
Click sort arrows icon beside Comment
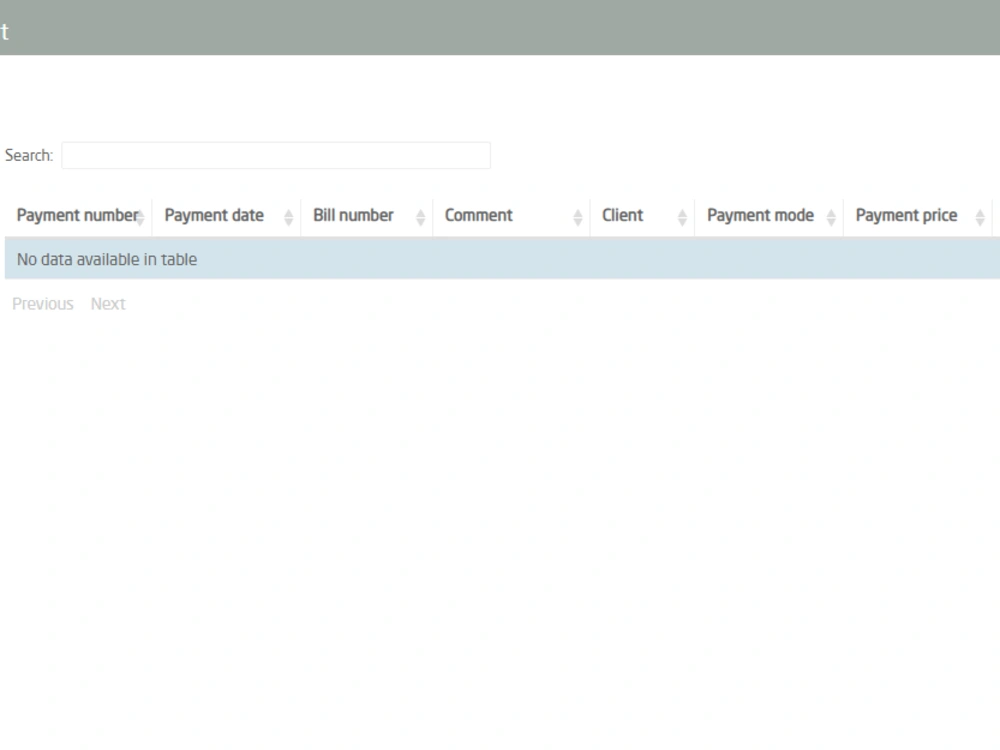[578, 218]
